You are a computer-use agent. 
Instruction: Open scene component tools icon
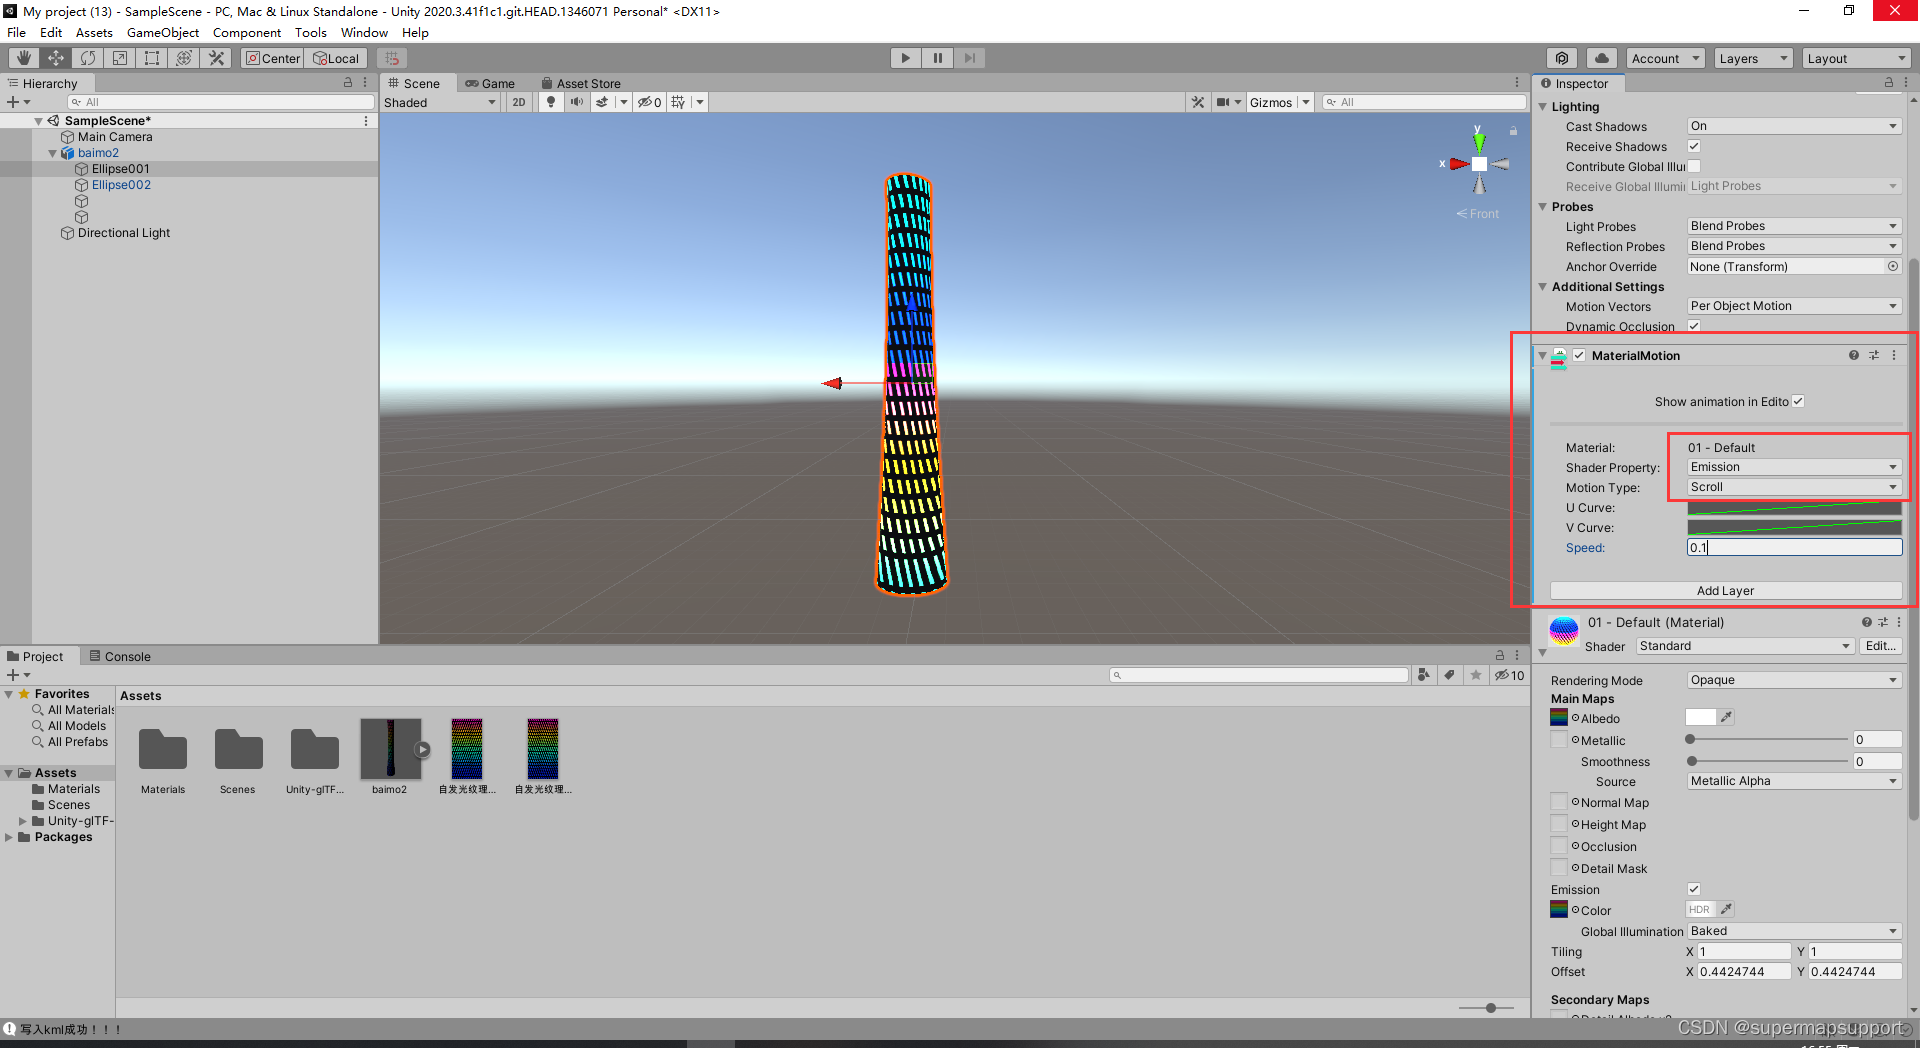coord(1198,102)
